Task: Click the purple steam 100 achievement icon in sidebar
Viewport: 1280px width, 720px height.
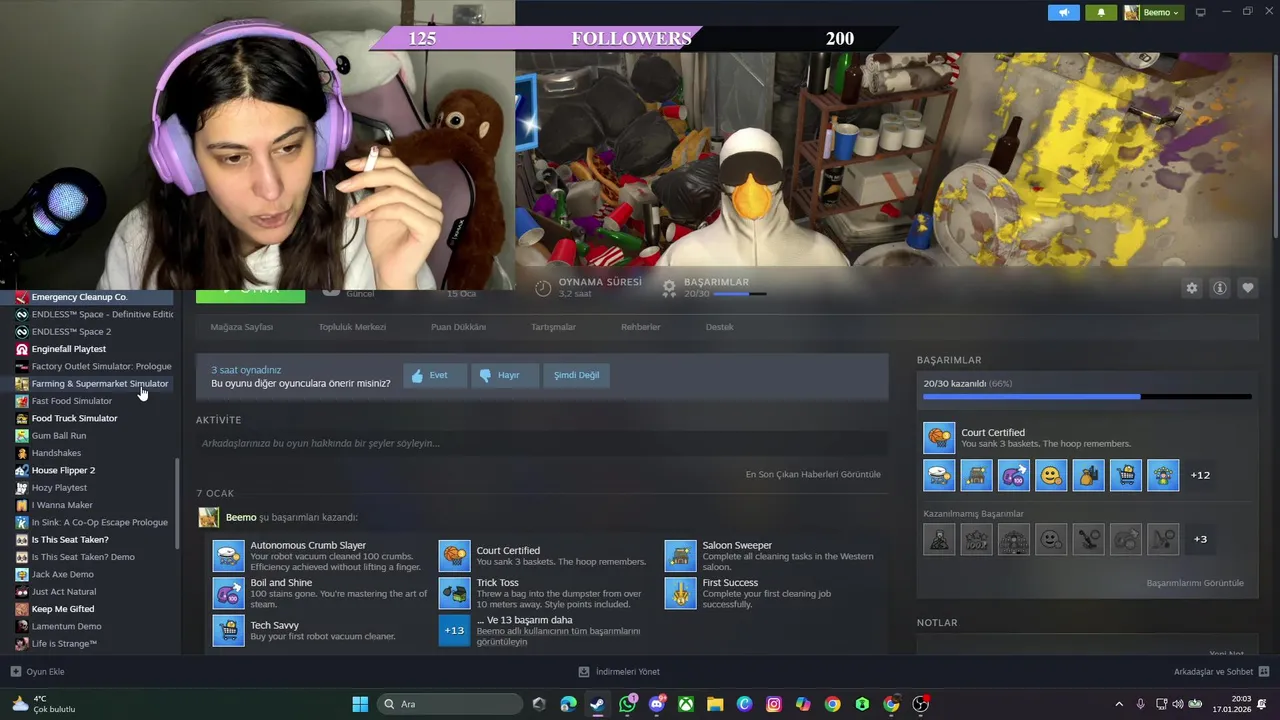Action: click(x=1014, y=475)
